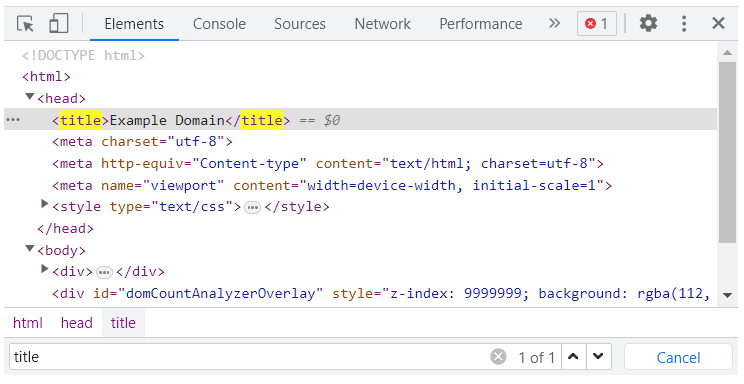744x384 pixels.
Task: Collapse the body element
Action: [30, 248]
